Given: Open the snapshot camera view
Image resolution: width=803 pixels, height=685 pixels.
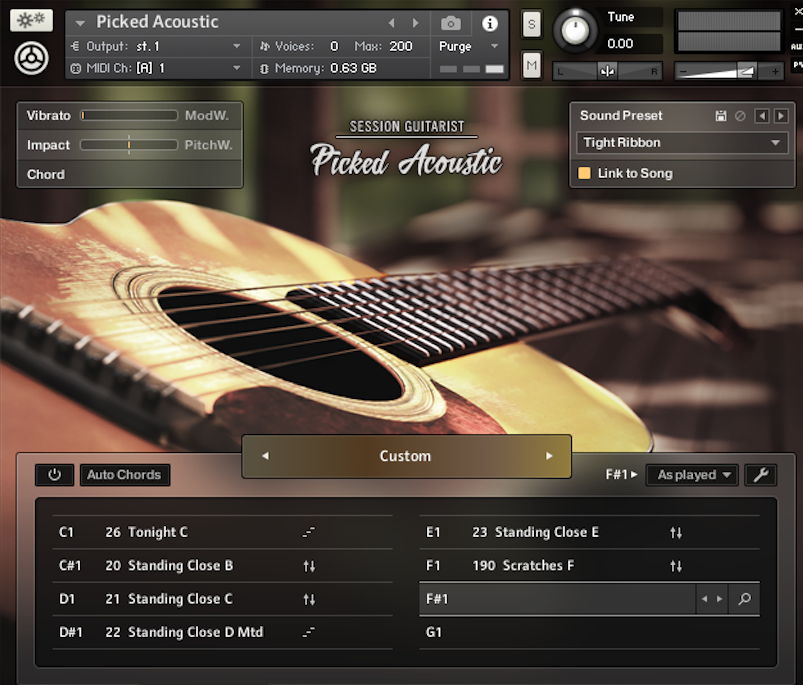Looking at the screenshot, I should coord(451,23).
